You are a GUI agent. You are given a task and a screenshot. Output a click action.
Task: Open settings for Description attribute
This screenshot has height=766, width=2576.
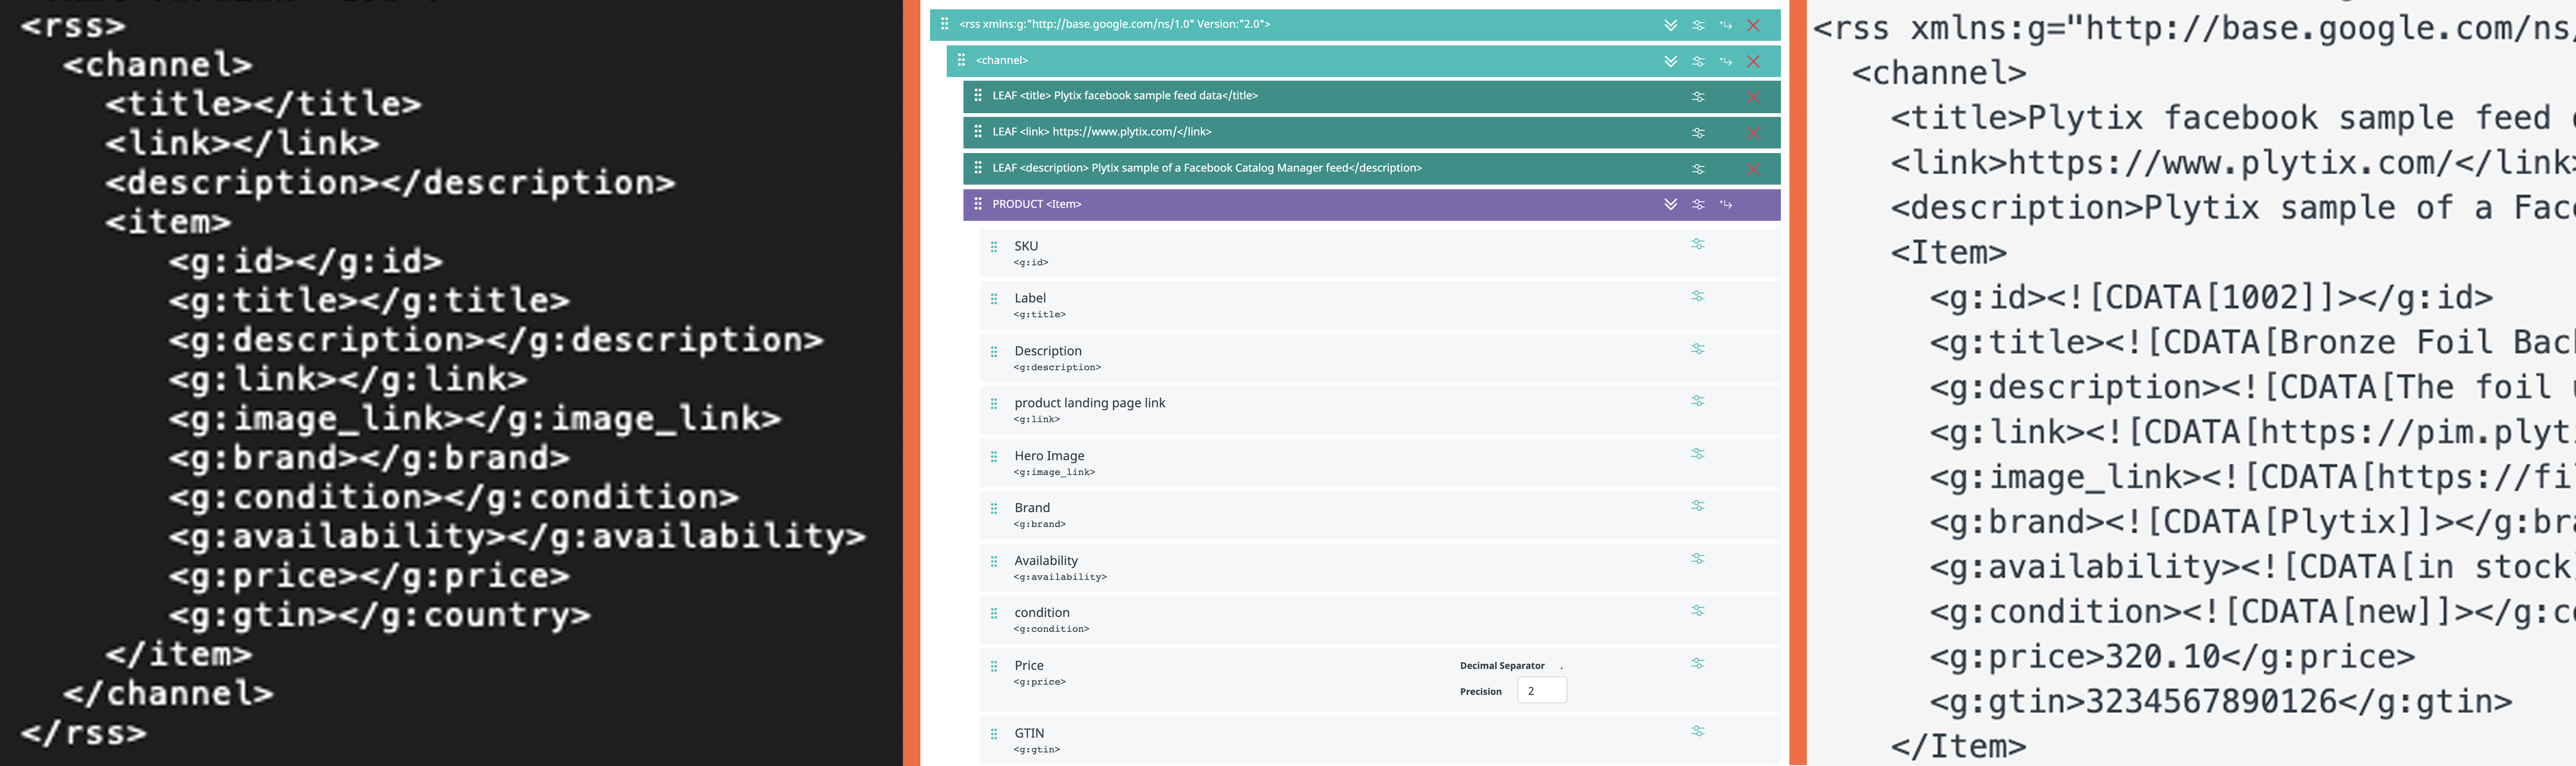click(x=1698, y=349)
